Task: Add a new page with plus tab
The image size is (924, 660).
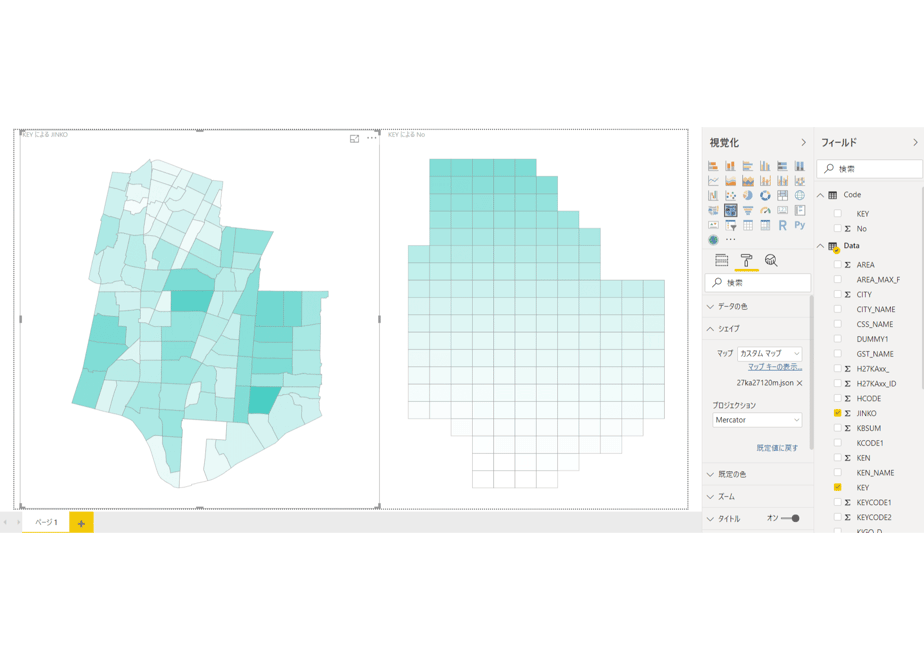Action: point(81,523)
